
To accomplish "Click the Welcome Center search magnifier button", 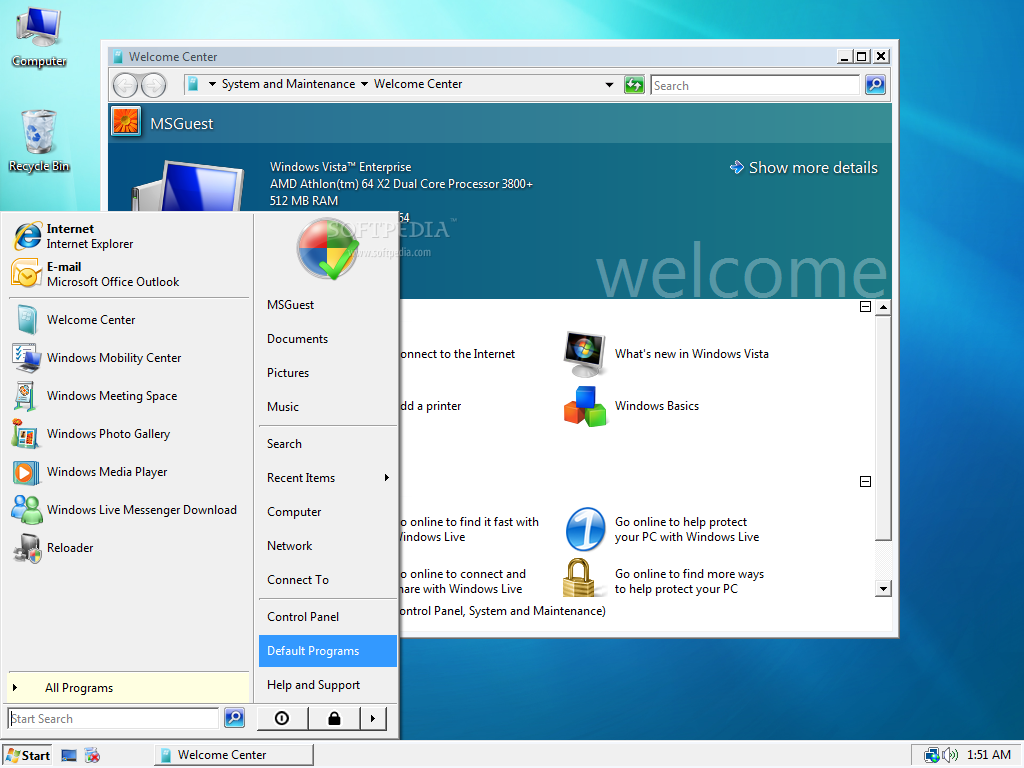I will pyautogui.click(x=875, y=84).
